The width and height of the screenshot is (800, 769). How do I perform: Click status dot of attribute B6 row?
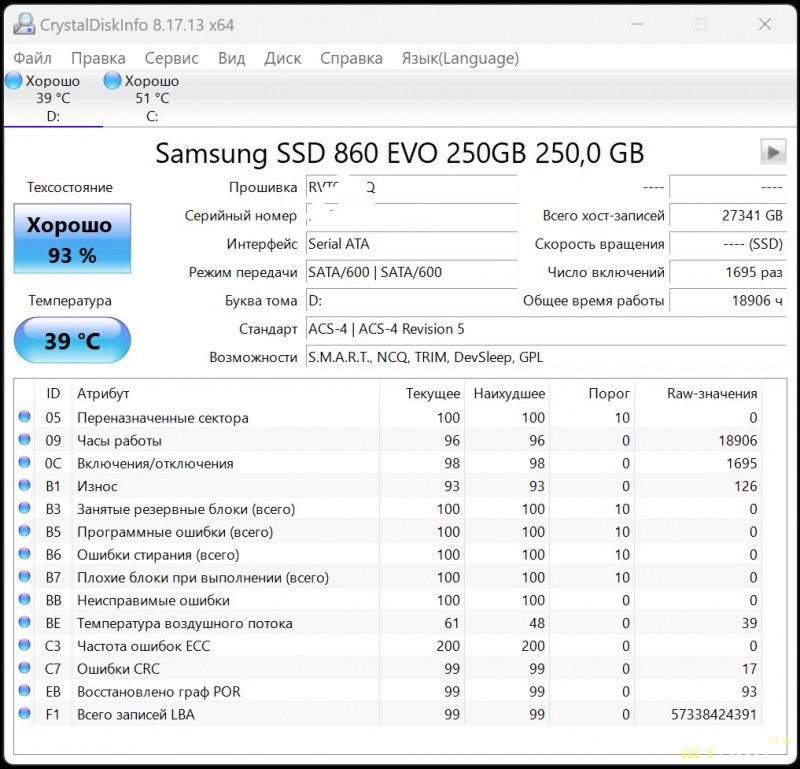pyautogui.click(x=24, y=554)
